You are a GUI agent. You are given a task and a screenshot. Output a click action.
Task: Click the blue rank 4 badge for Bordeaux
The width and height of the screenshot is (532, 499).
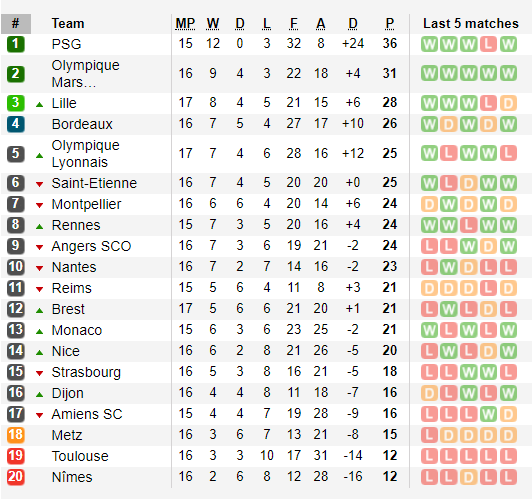tap(16, 124)
